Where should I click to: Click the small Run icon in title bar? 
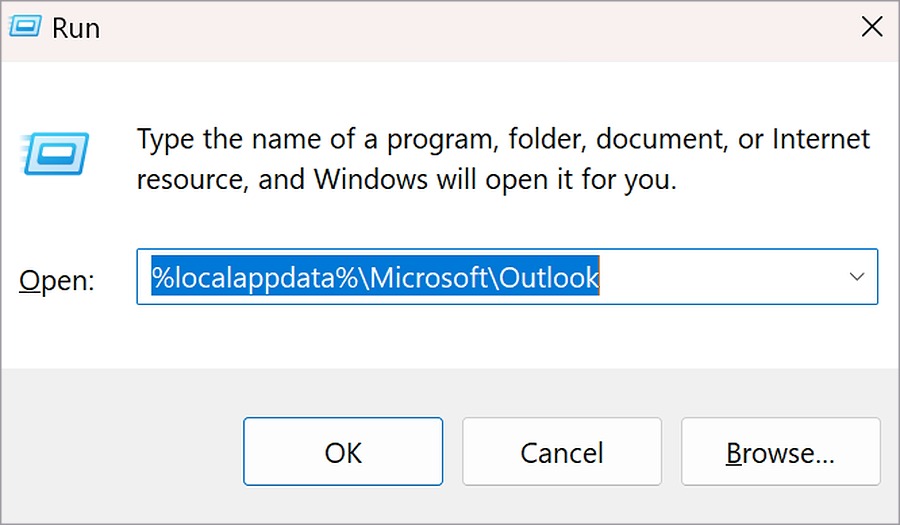click(x=25, y=26)
